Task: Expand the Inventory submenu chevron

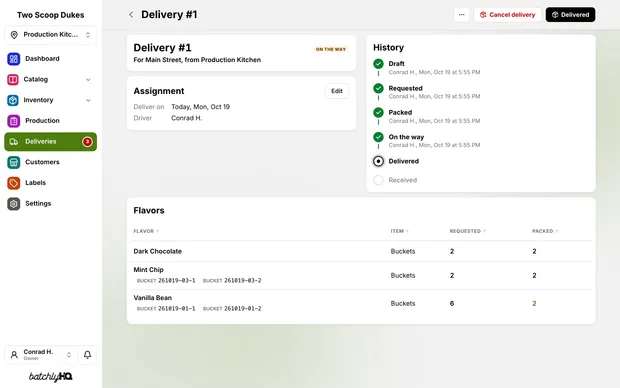Action: tap(88, 100)
